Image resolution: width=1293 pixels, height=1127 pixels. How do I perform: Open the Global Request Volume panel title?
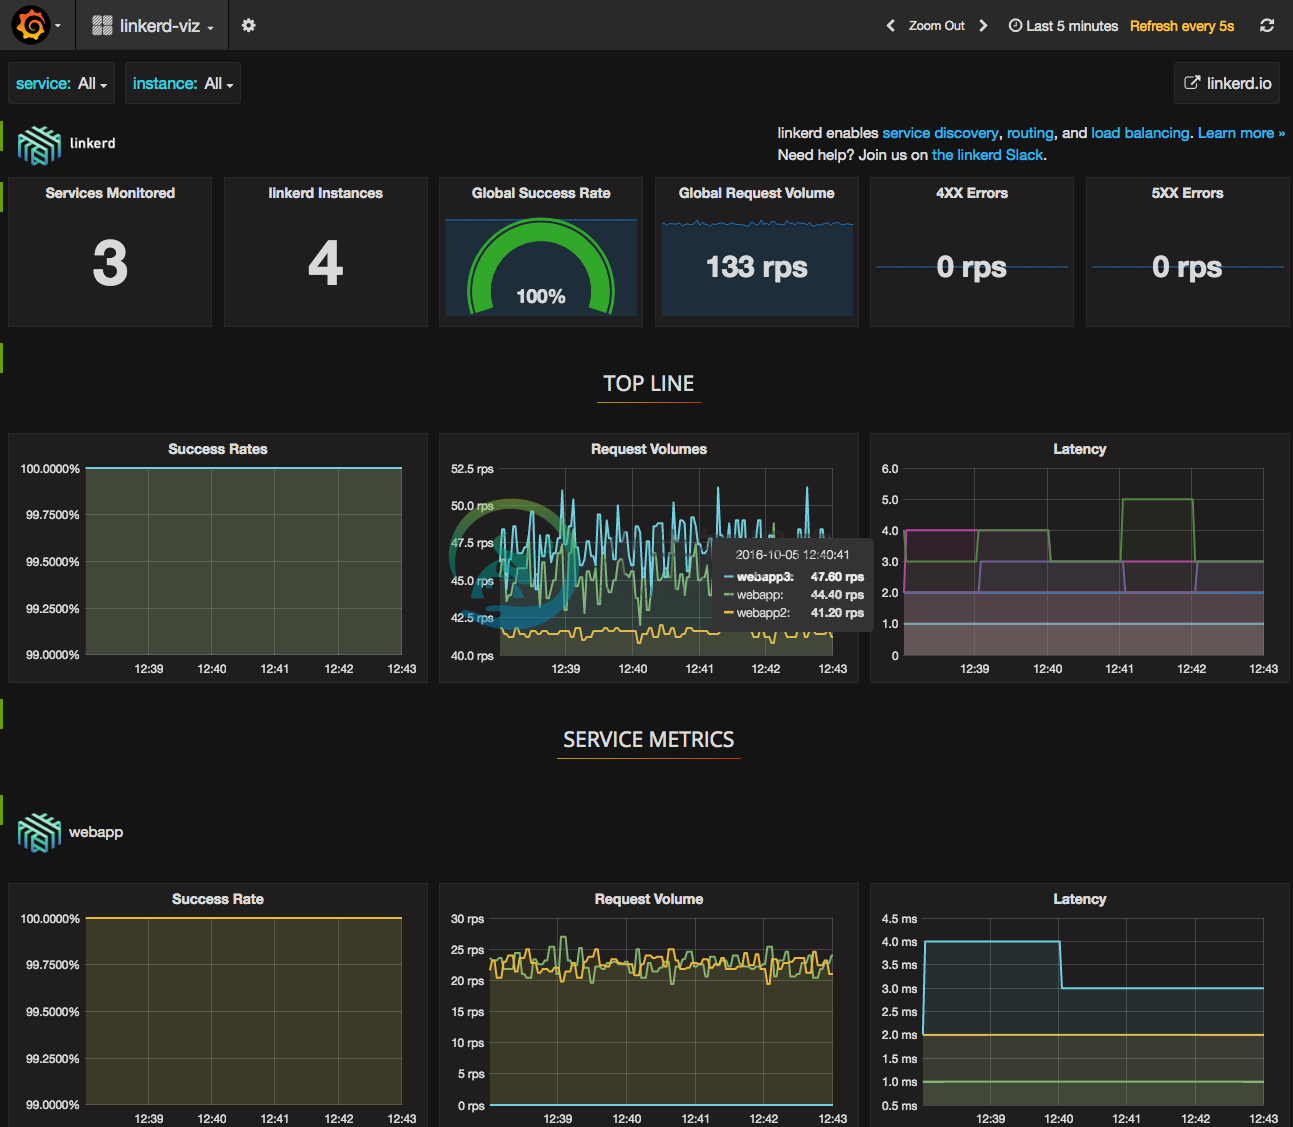(x=757, y=193)
